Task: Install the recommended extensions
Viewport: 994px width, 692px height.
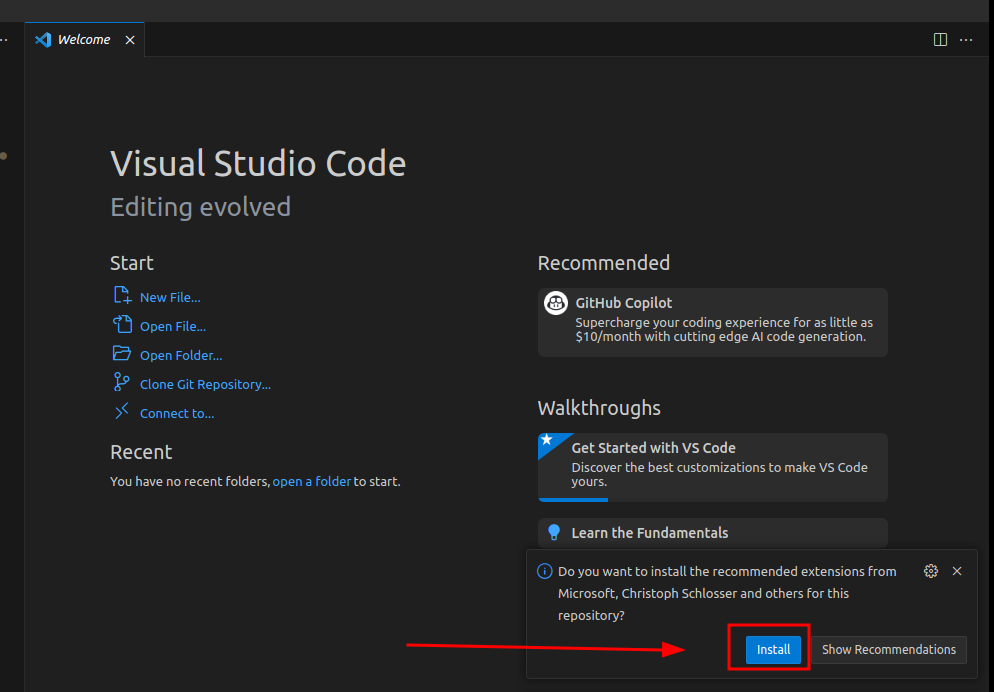Action: 771,649
